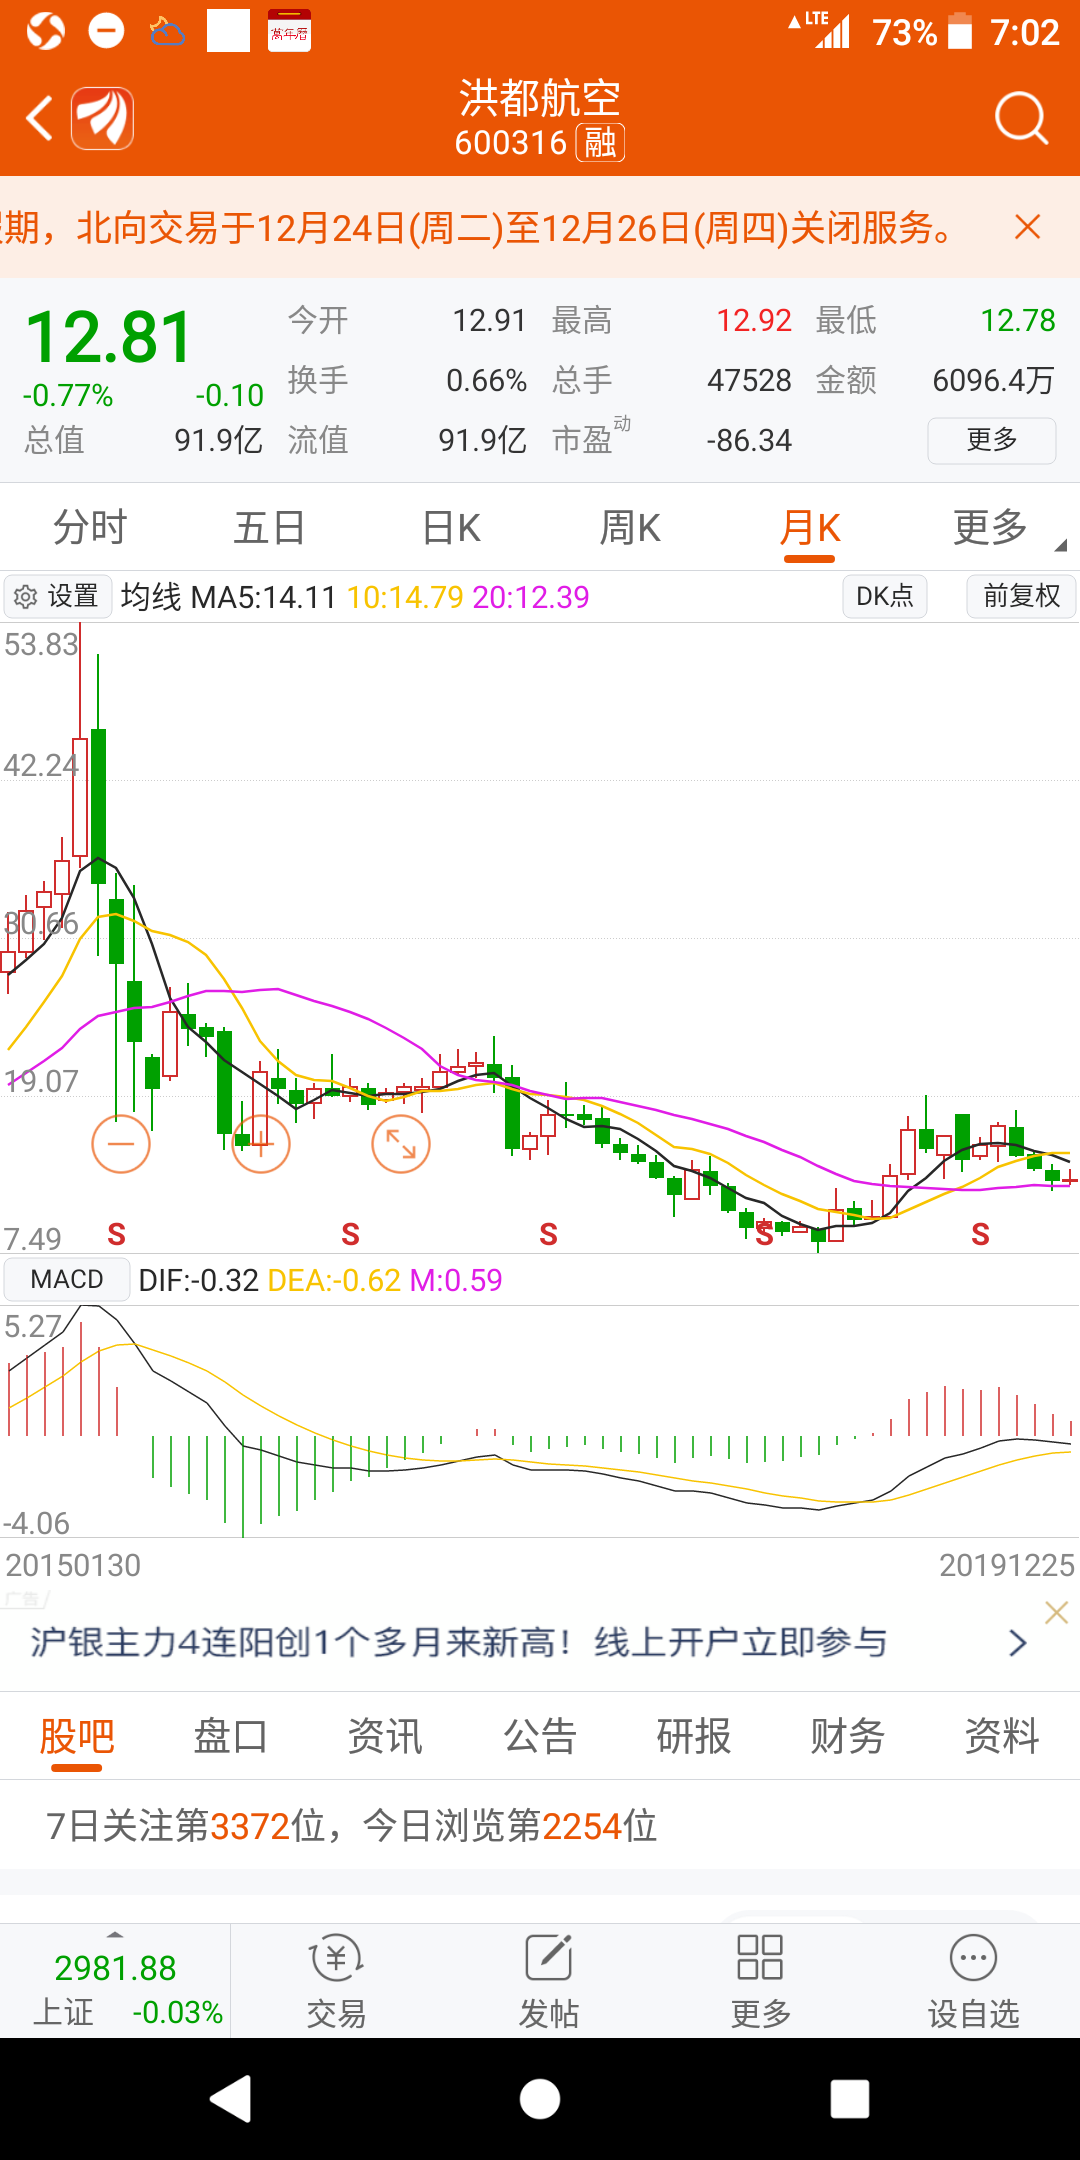Tap the current price 12.81

pos(108,337)
